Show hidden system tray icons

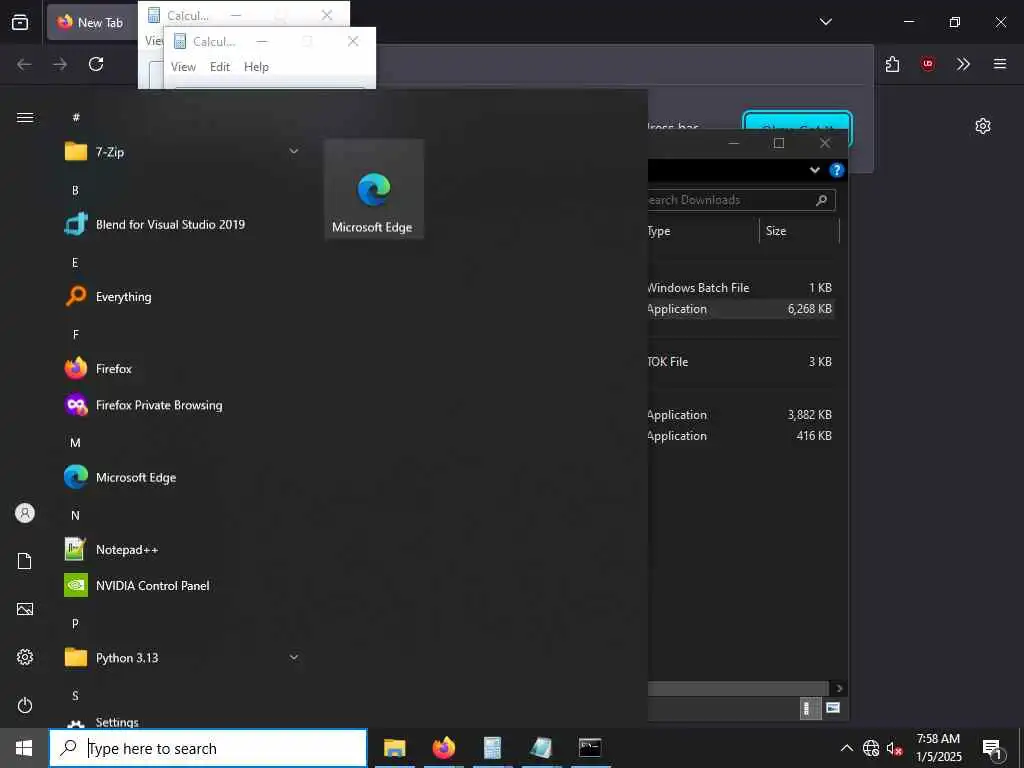pyautogui.click(x=846, y=748)
